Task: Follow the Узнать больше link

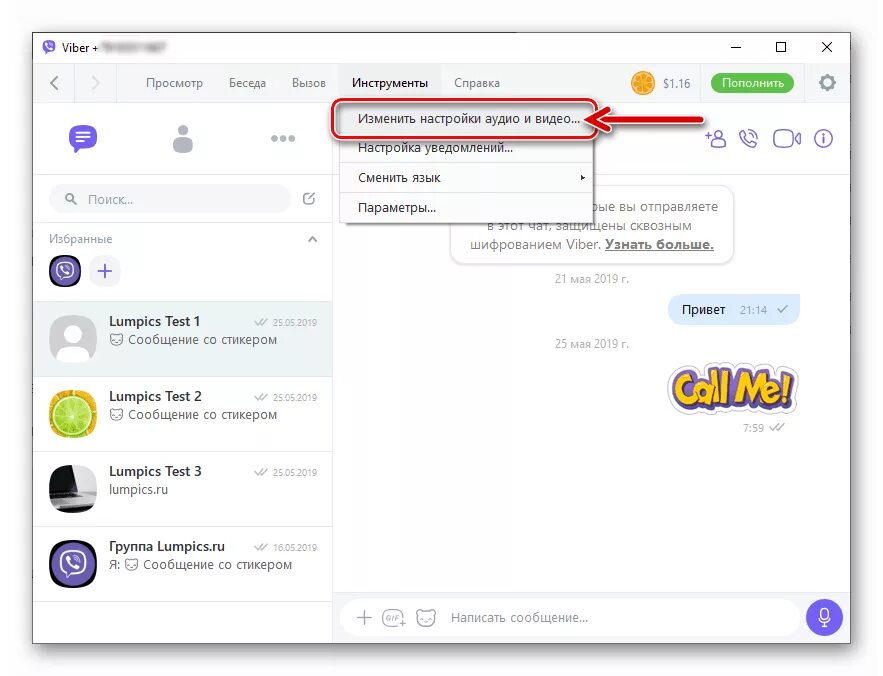Action: point(659,244)
